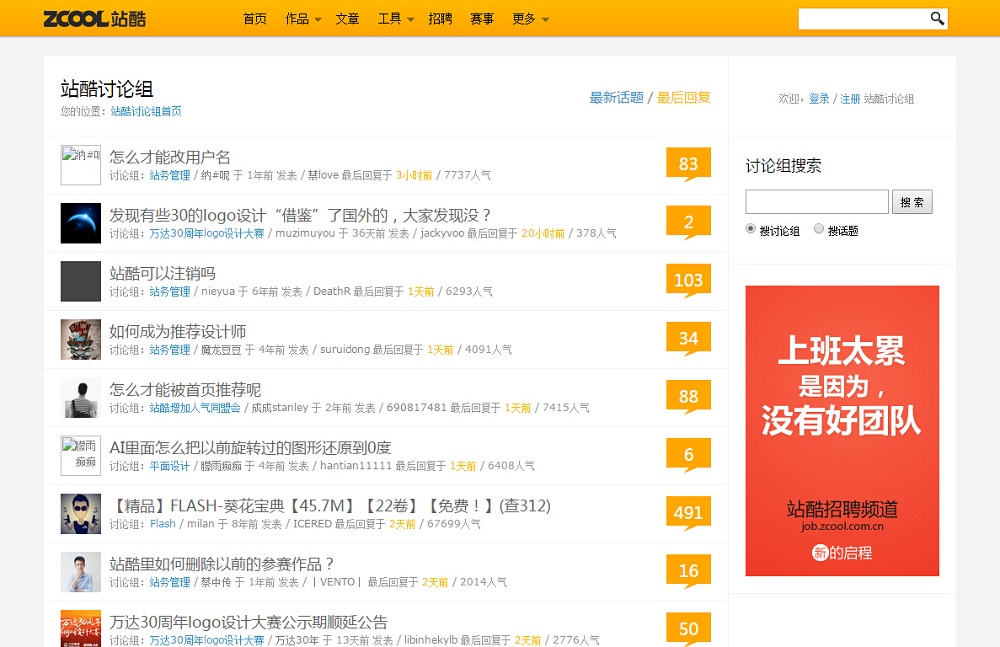Open Flash group link
Image resolution: width=1000 pixels, height=647 pixels.
click(x=163, y=524)
